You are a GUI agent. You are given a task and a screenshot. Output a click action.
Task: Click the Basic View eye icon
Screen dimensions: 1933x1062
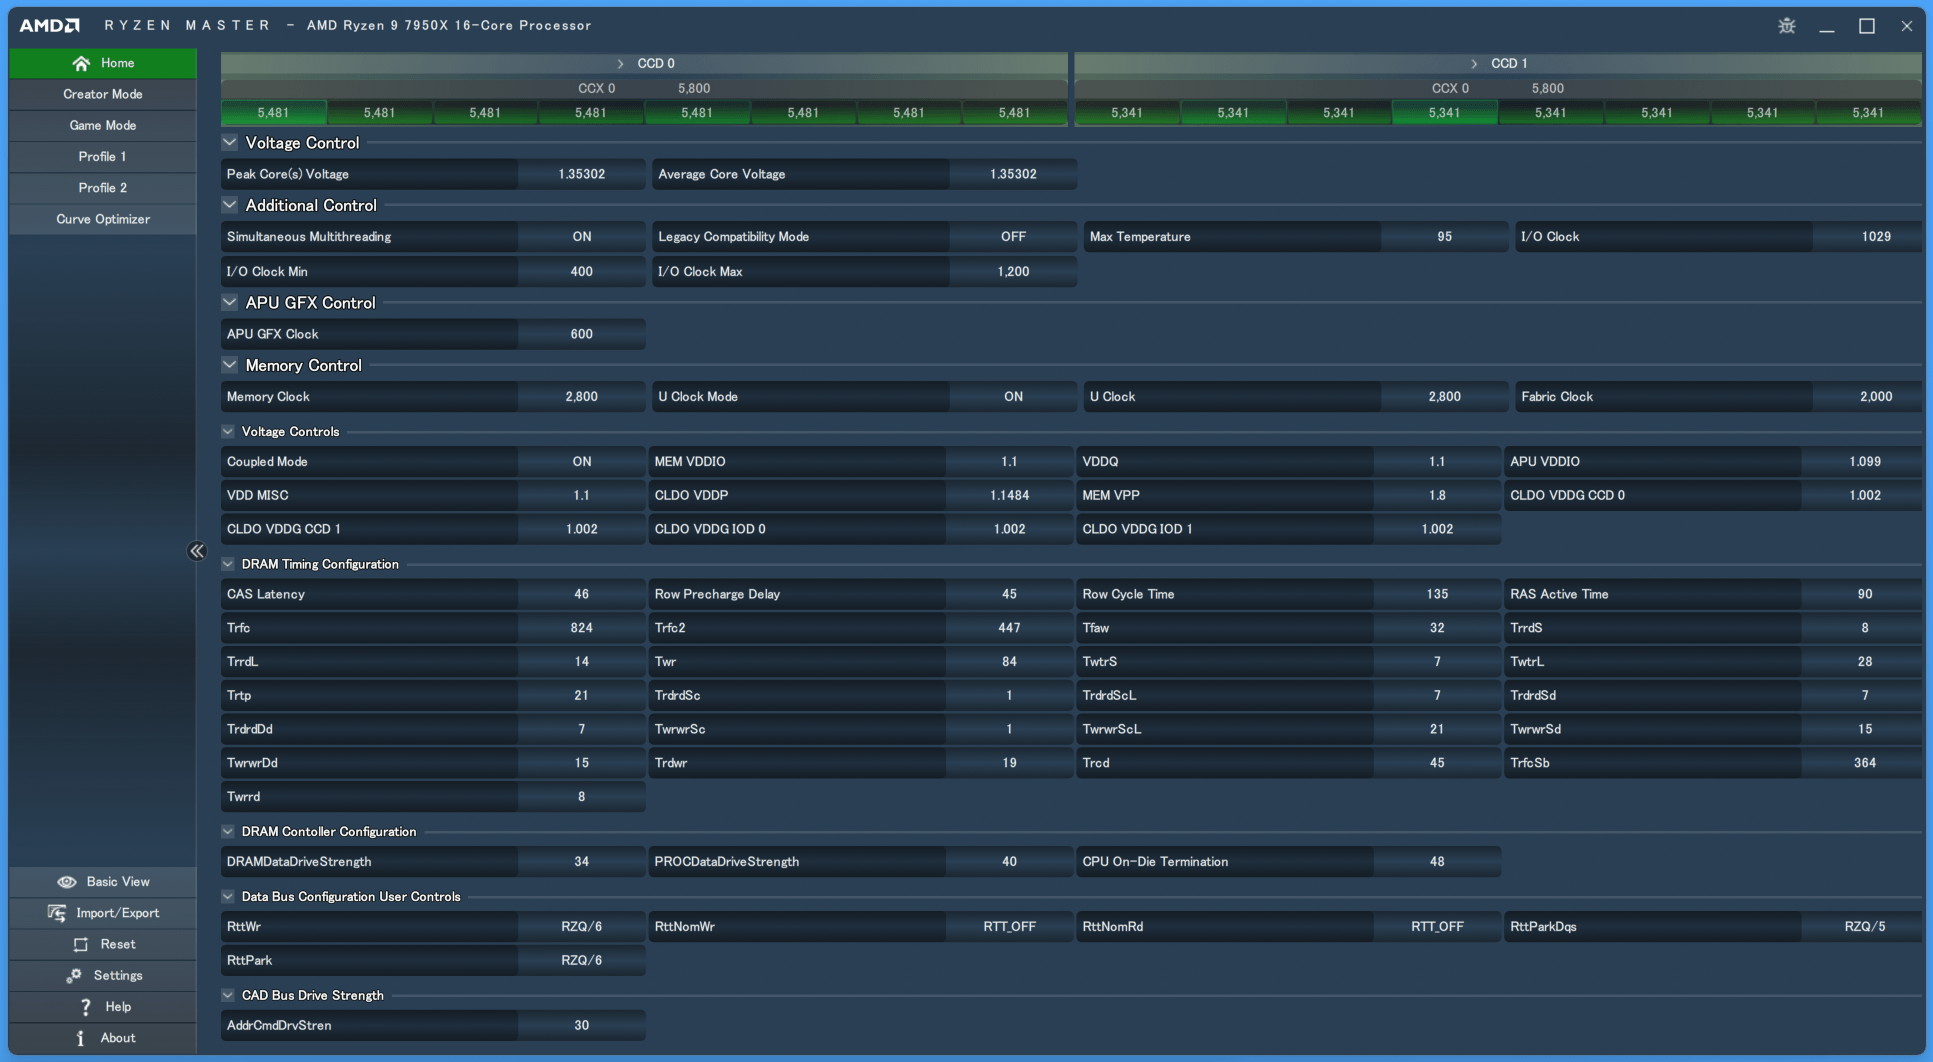click(67, 882)
